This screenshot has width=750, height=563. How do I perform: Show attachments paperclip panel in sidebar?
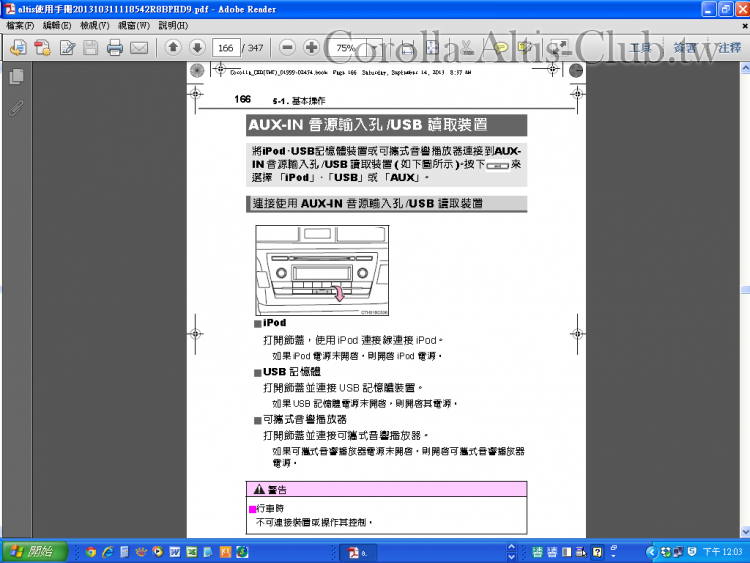16,108
